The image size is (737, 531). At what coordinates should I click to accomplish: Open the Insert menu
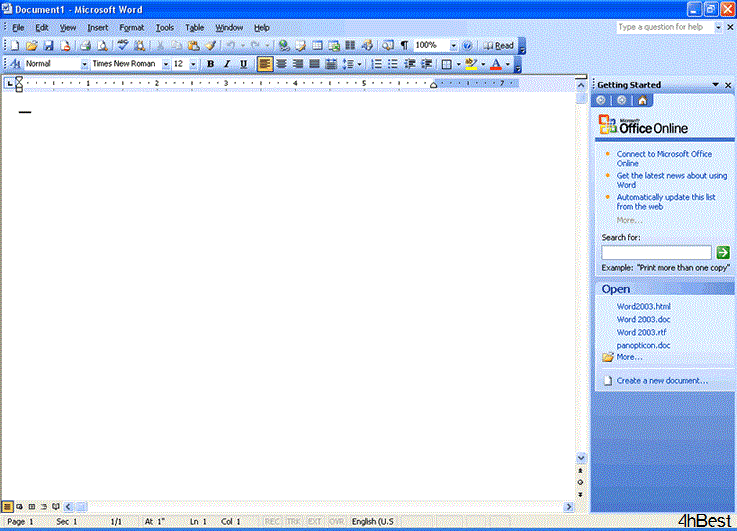pos(98,28)
